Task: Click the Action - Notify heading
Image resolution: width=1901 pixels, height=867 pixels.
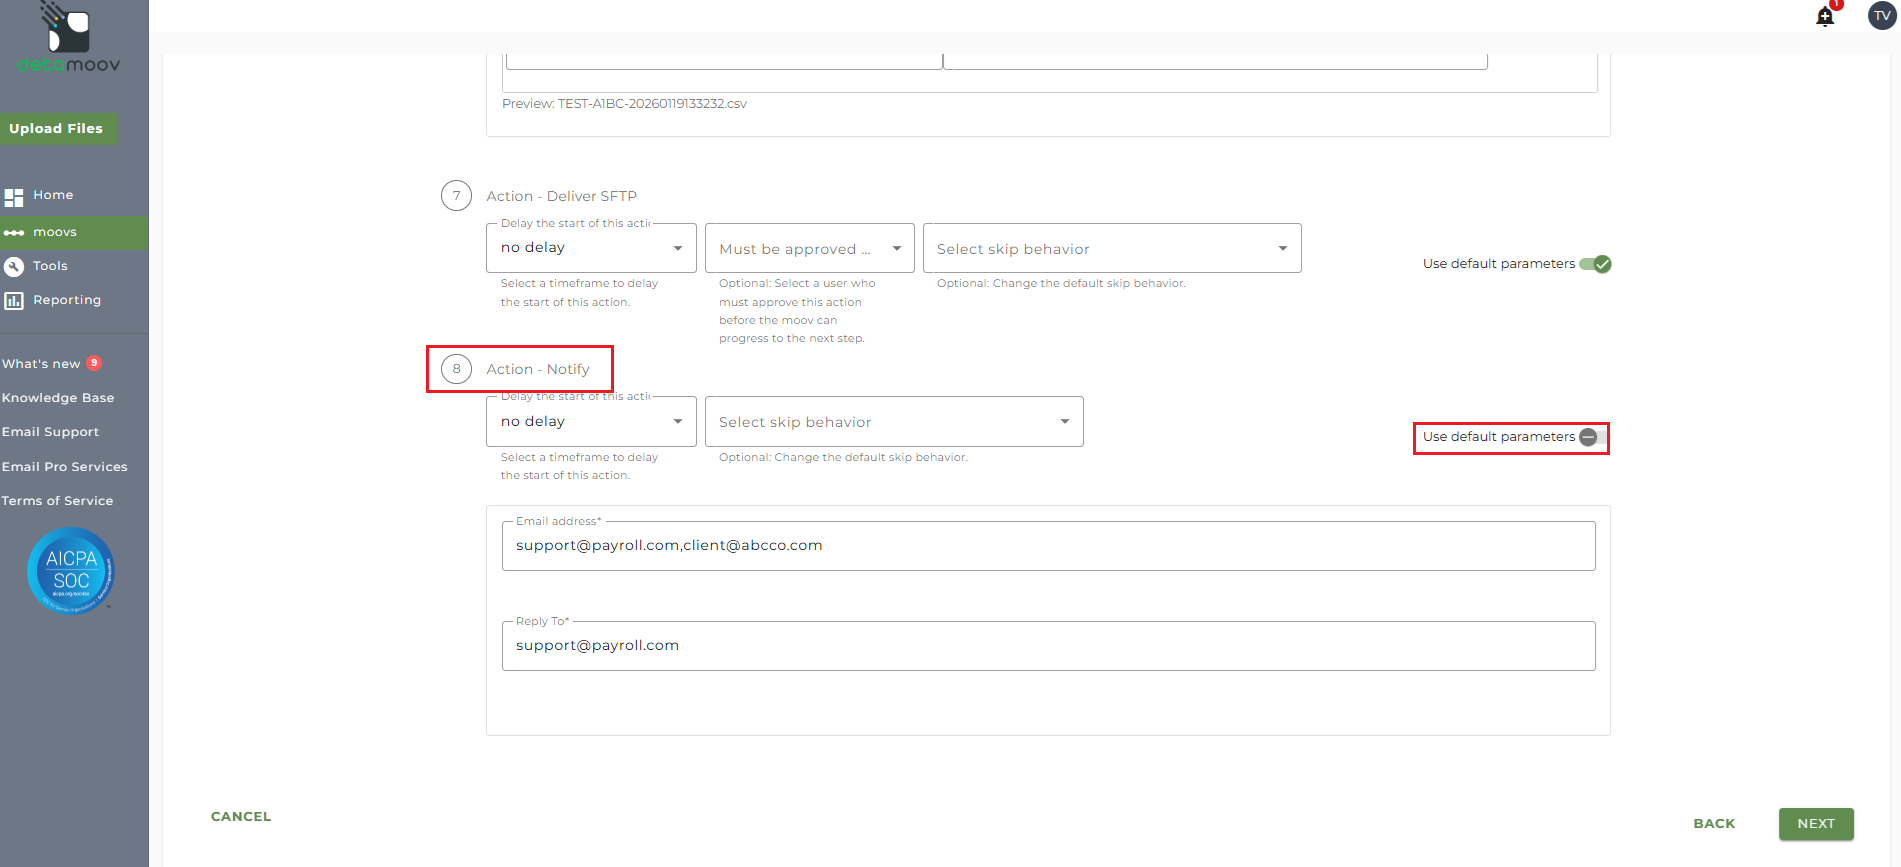Action: 538,369
